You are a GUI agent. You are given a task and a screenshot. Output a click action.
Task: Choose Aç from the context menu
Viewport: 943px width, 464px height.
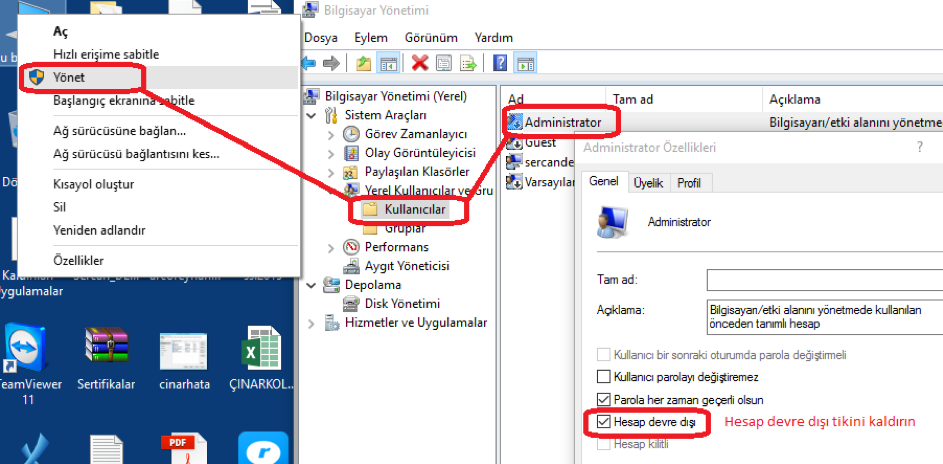(158, 32)
